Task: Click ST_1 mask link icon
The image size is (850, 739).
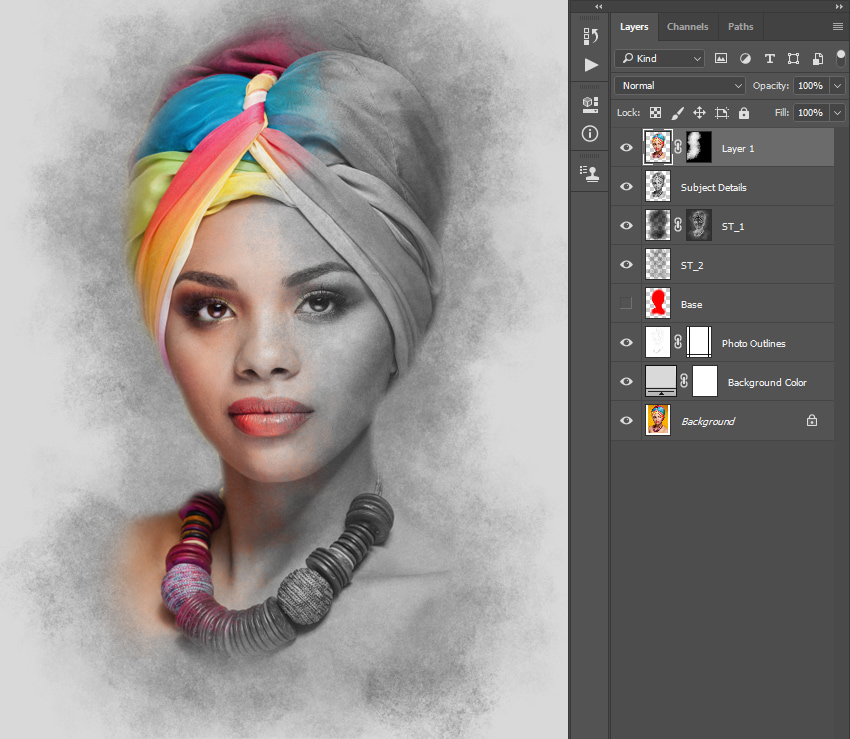Action: click(x=678, y=225)
